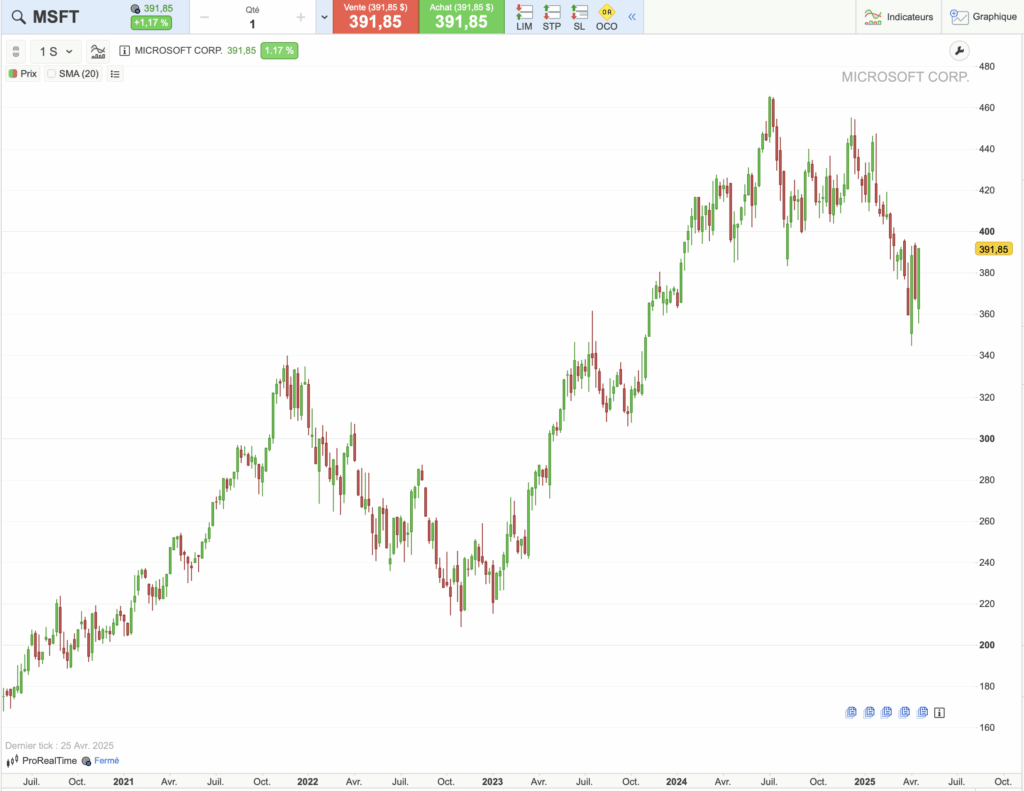The height and width of the screenshot is (791, 1024).
Task: Click the 2023 label on time axis
Action: pyautogui.click(x=492, y=782)
